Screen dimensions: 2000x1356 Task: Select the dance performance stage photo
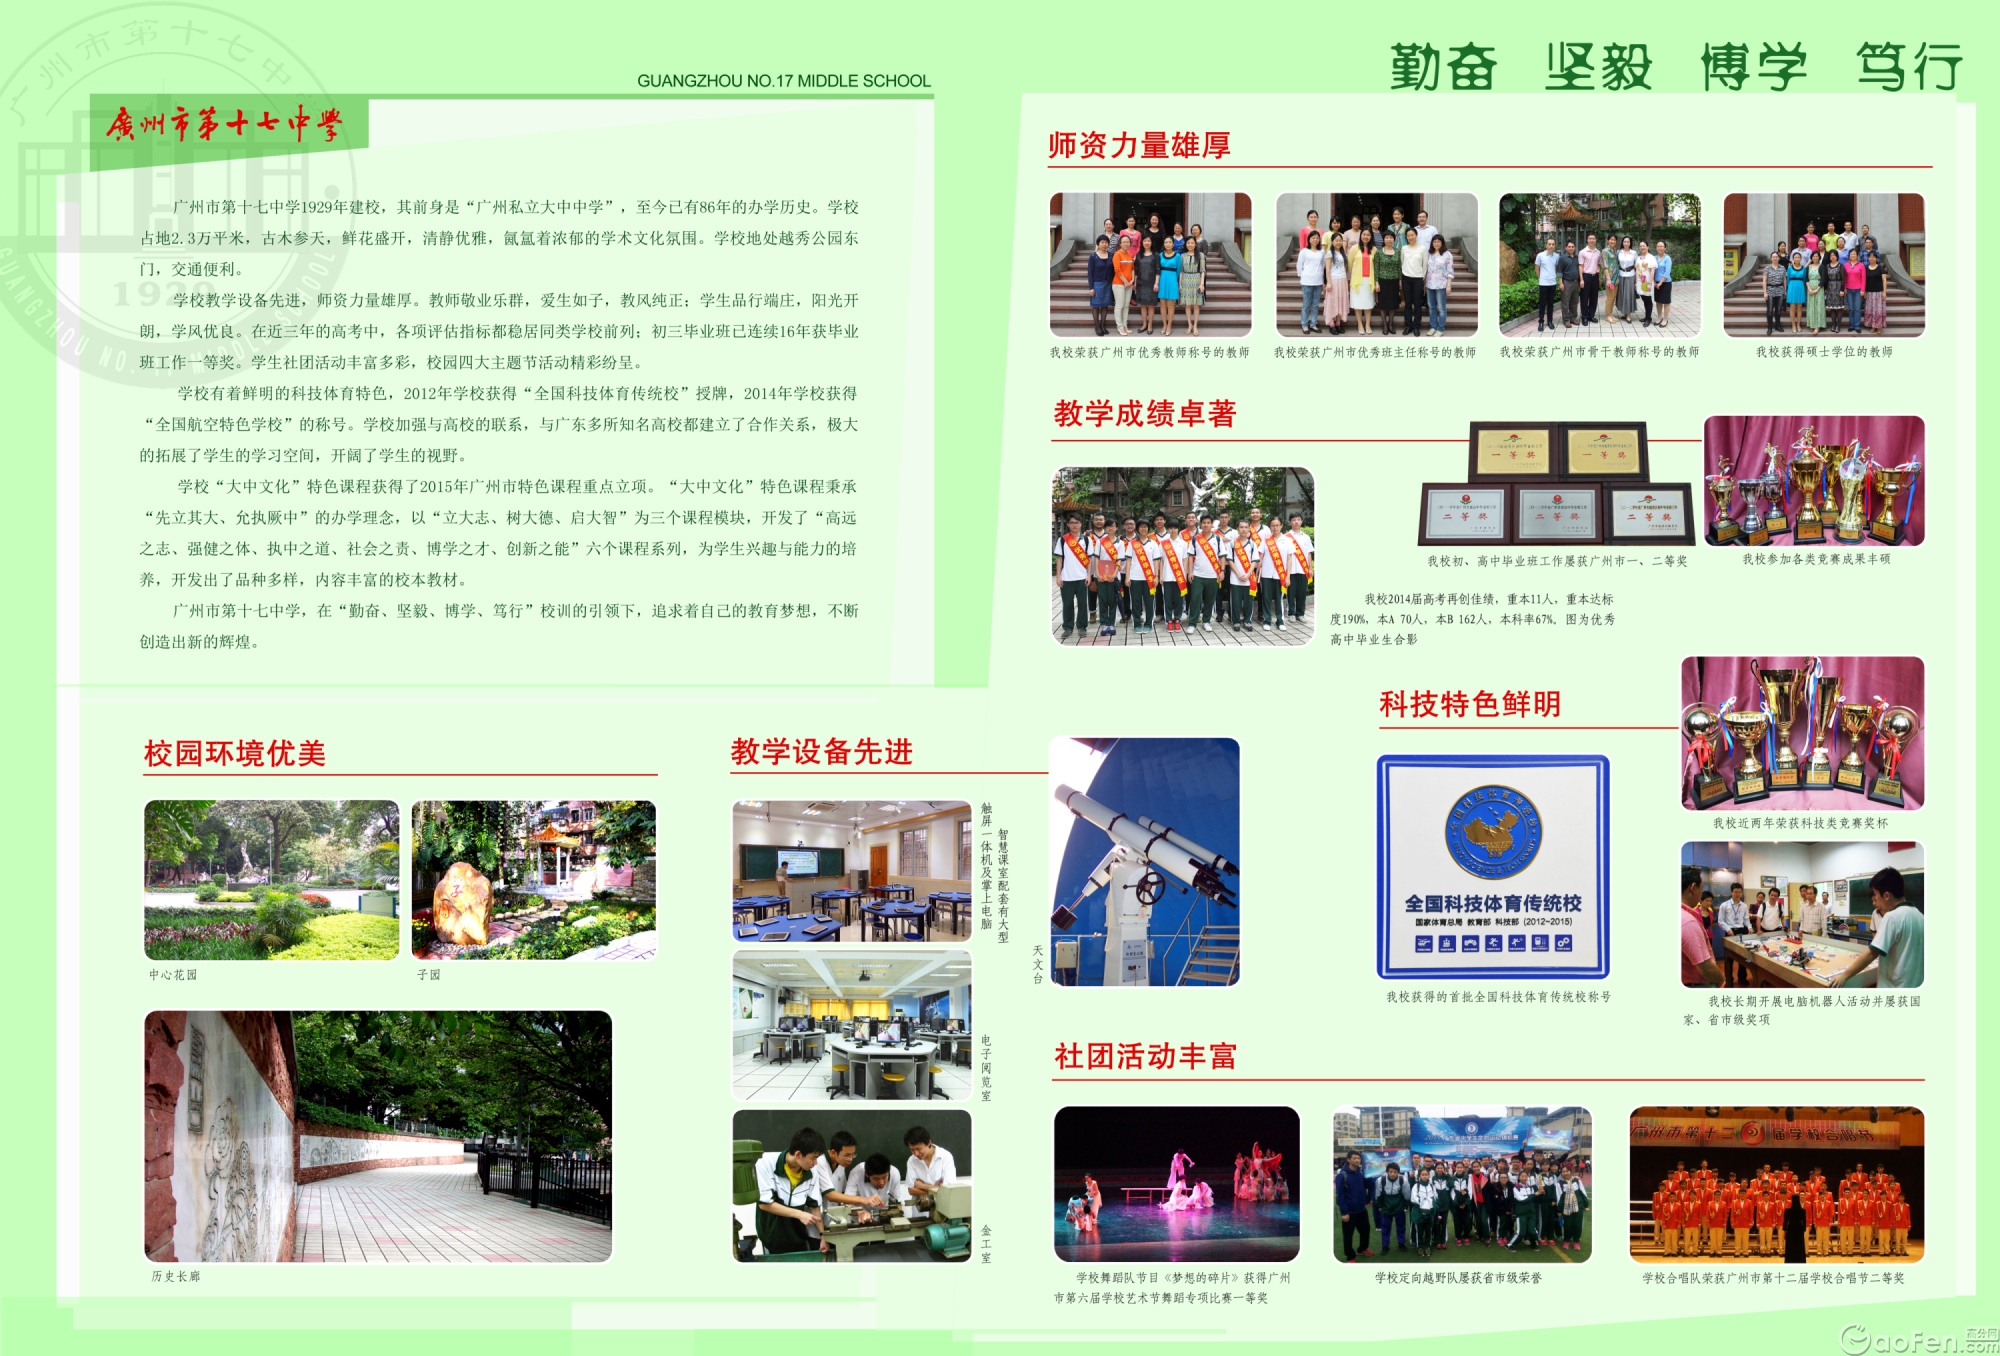point(1177,1184)
